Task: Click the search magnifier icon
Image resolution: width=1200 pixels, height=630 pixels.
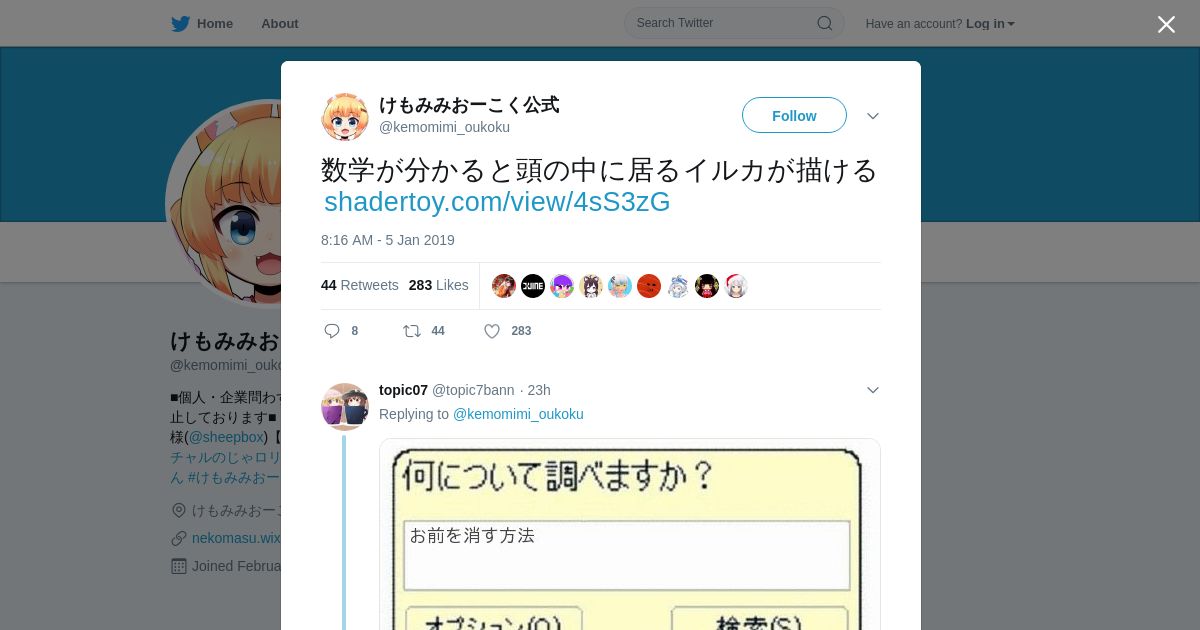Action: click(x=825, y=23)
